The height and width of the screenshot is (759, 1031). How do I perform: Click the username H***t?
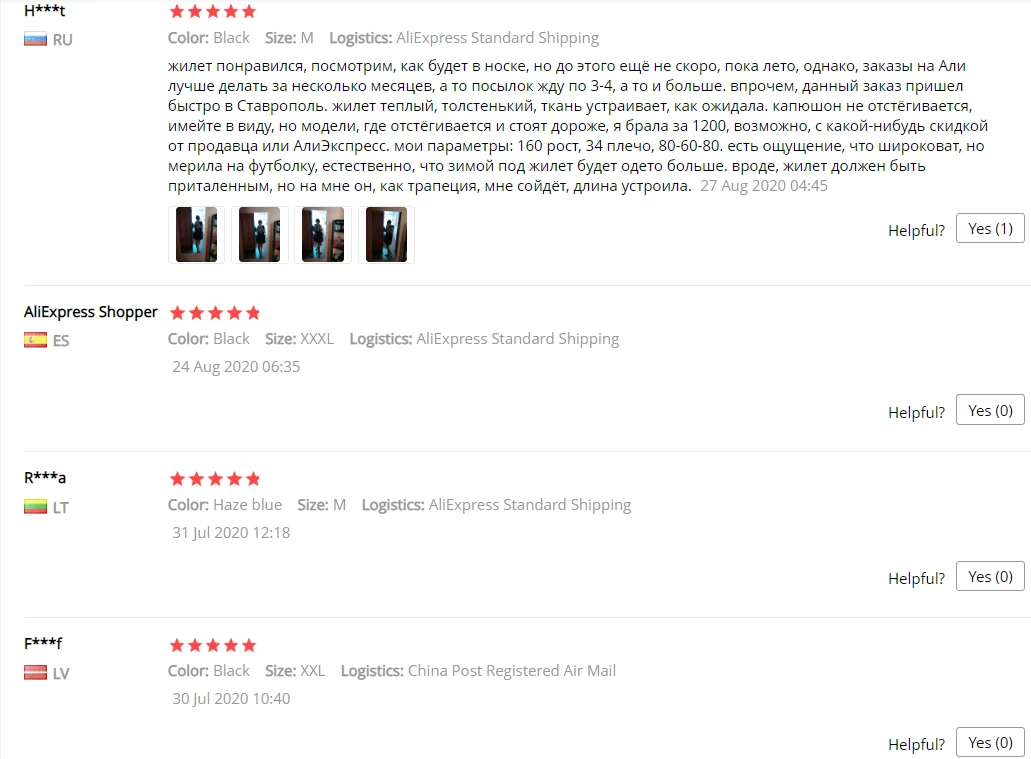pos(45,11)
